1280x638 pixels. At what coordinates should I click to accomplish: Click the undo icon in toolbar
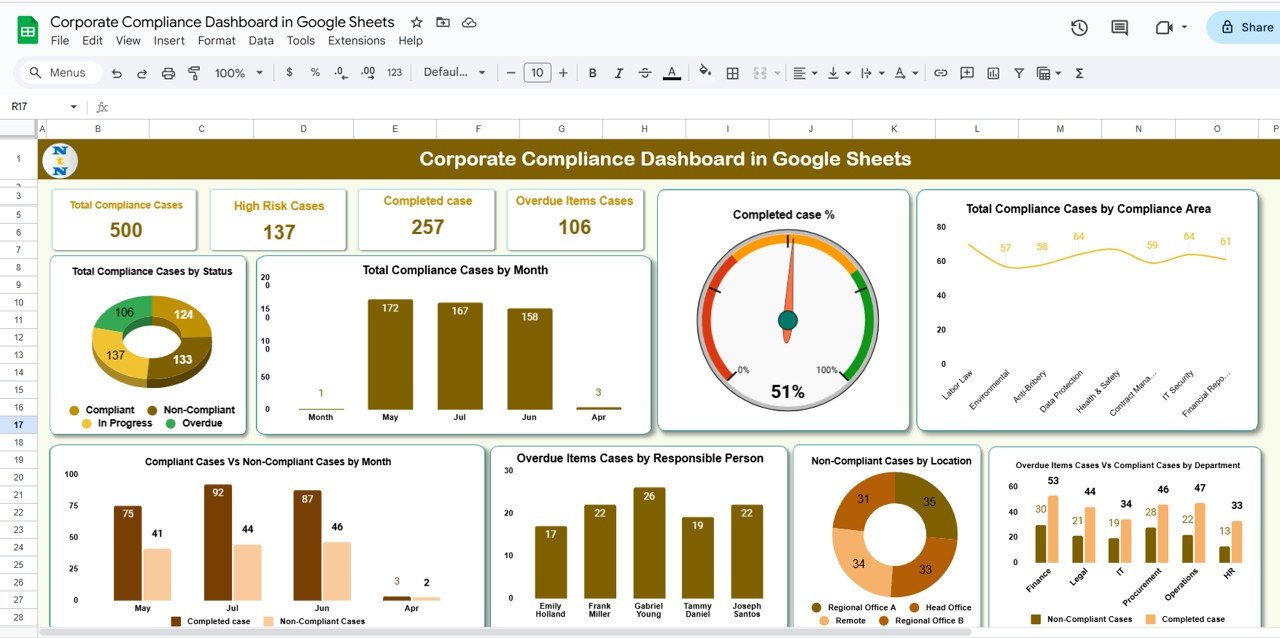click(x=117, y=73)
